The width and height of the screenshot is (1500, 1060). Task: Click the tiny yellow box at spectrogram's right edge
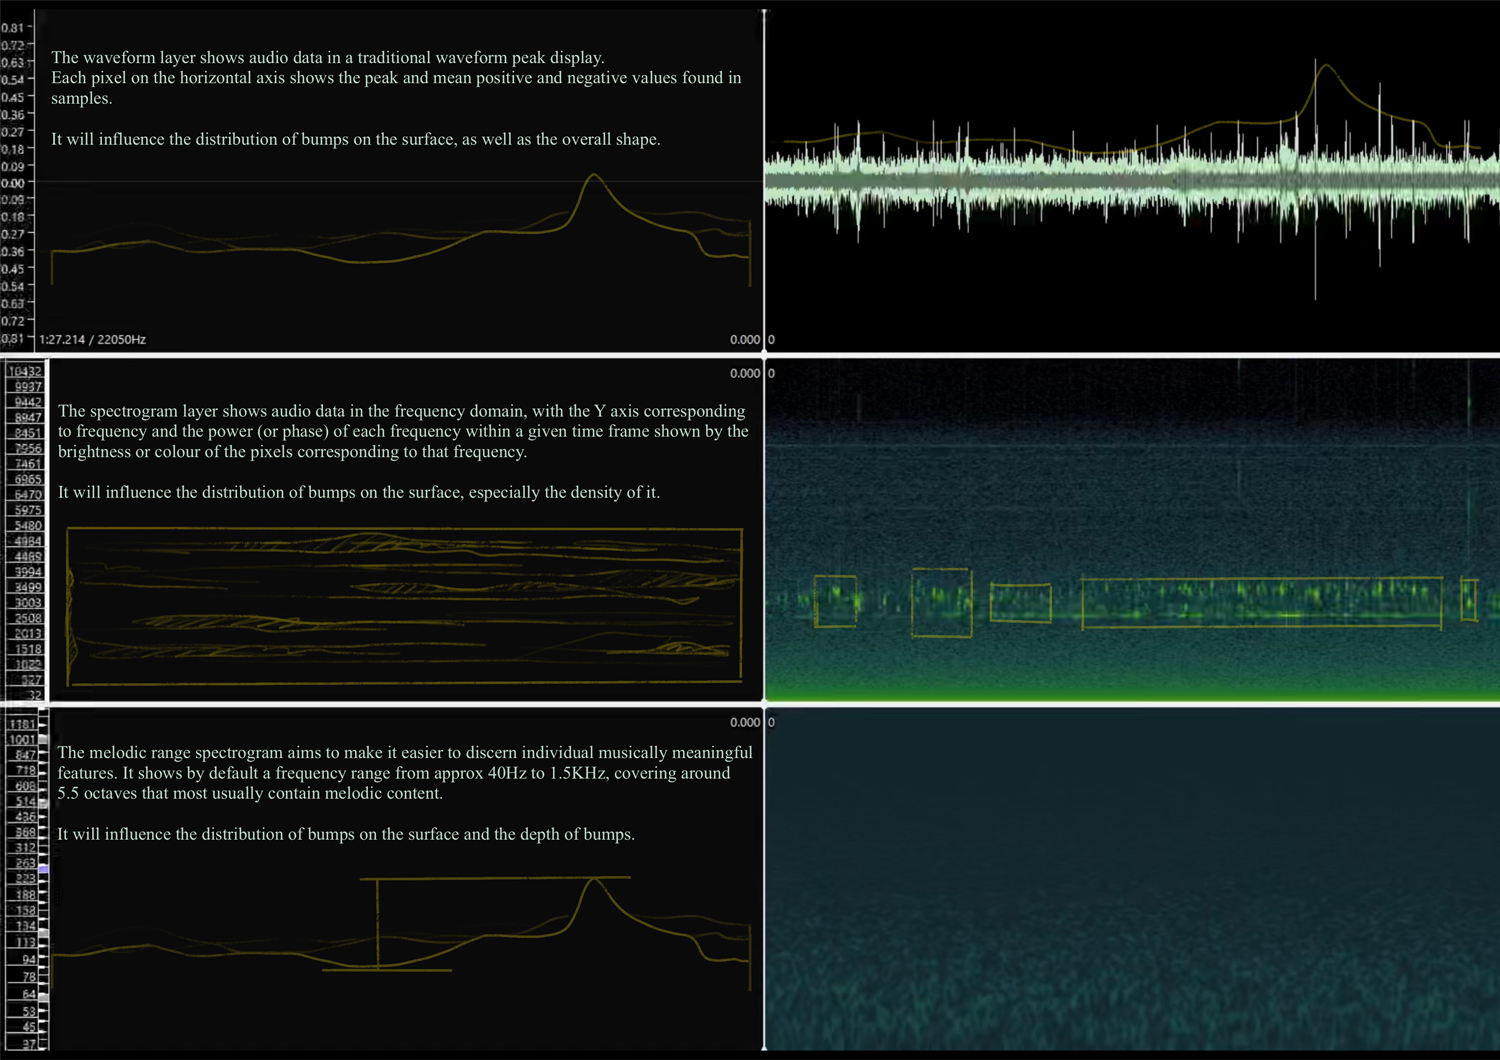point(1468,599)
